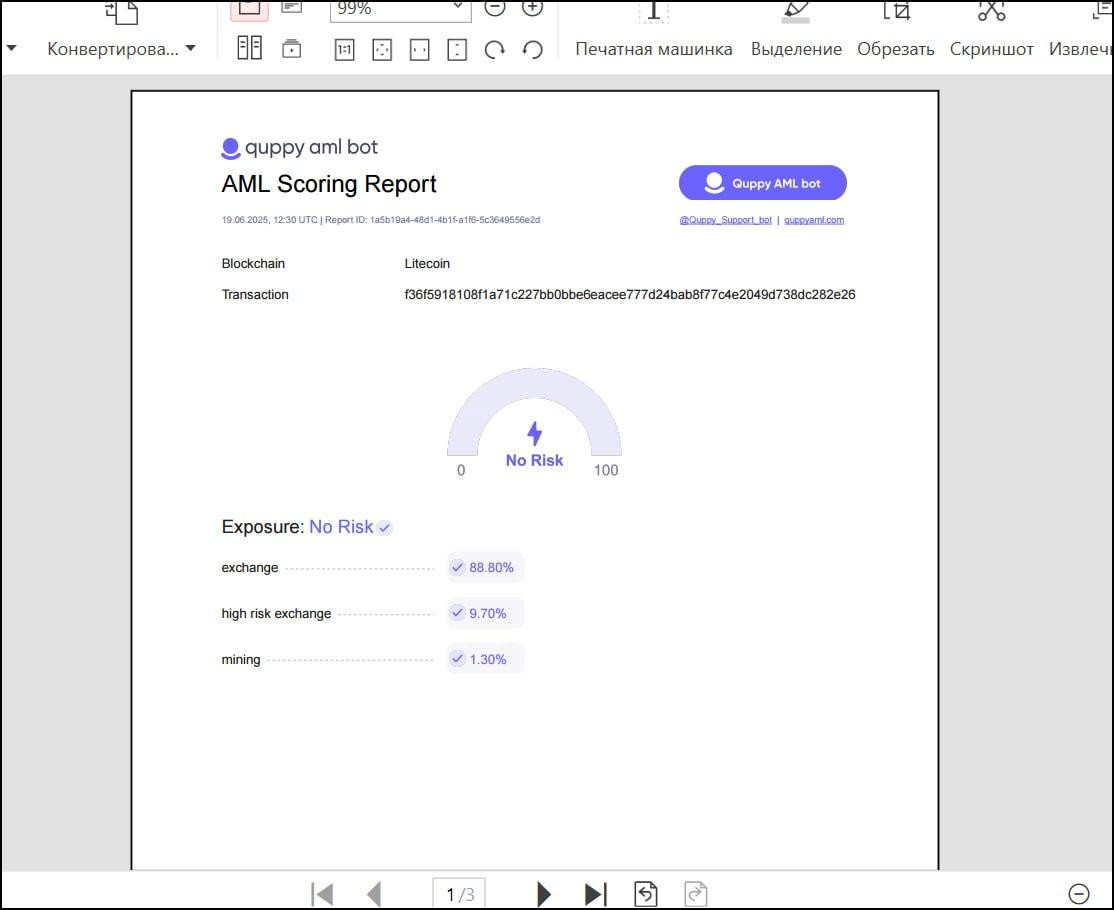Image resolution: width=1114 pixels, height=910 pixels.
Task: Fit page to height
Action: pos(457,50)
